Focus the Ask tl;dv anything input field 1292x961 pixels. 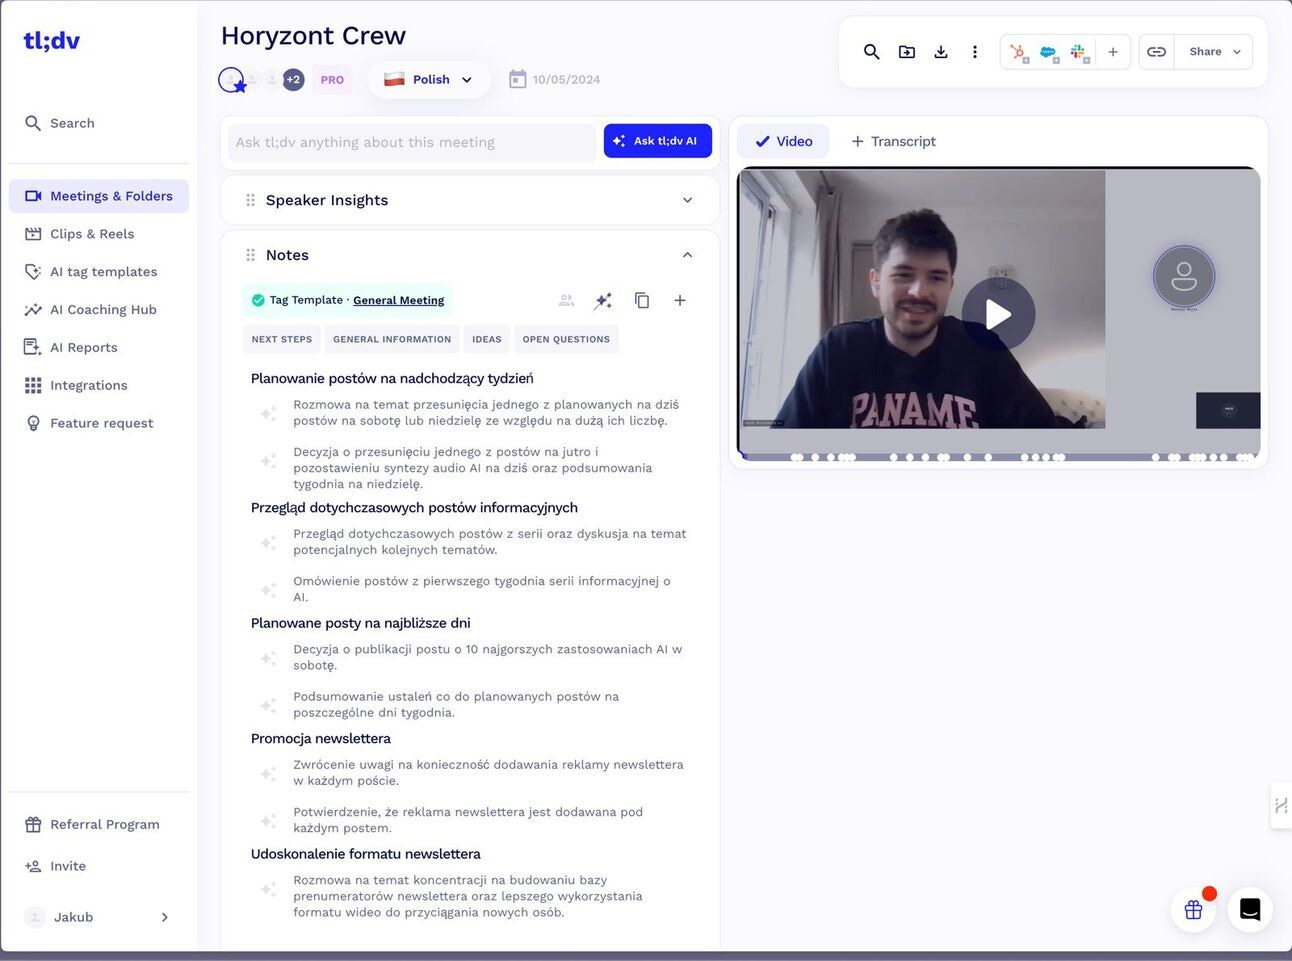(412, 142)
